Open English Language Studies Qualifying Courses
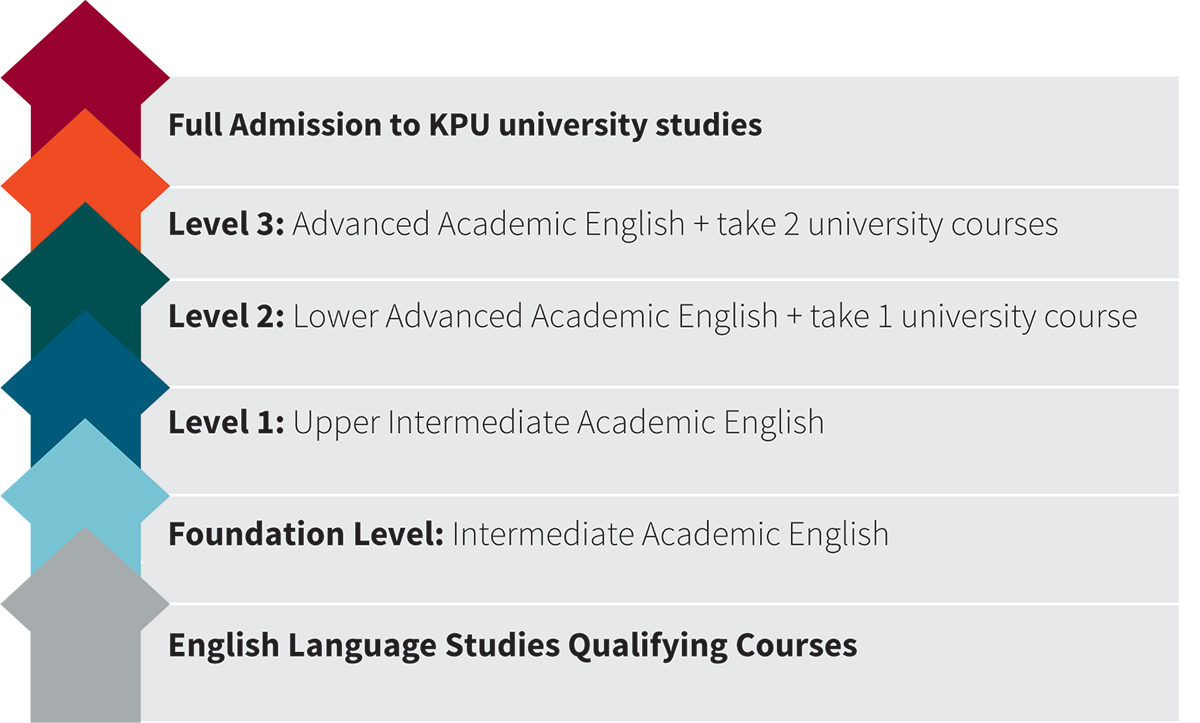1200x723 pixels. point(512,645)
